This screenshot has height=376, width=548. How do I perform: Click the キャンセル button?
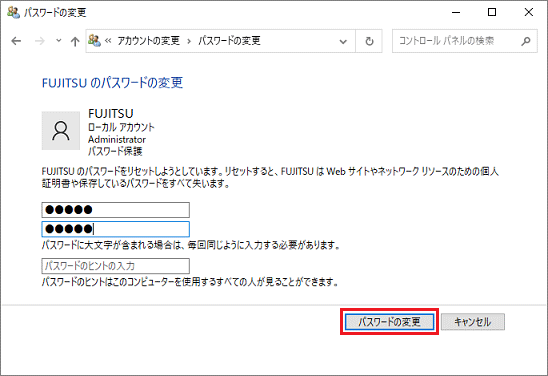coord(473,321)
